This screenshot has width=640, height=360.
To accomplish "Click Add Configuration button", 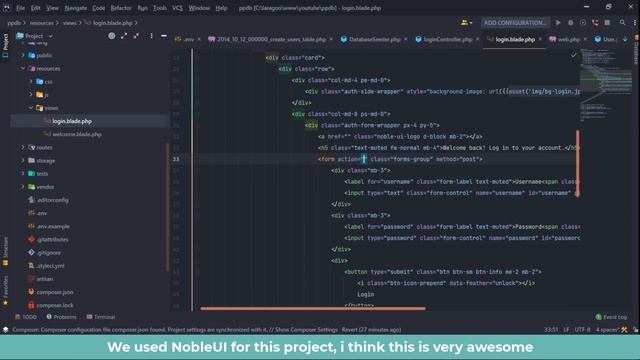I will [515, 23].
